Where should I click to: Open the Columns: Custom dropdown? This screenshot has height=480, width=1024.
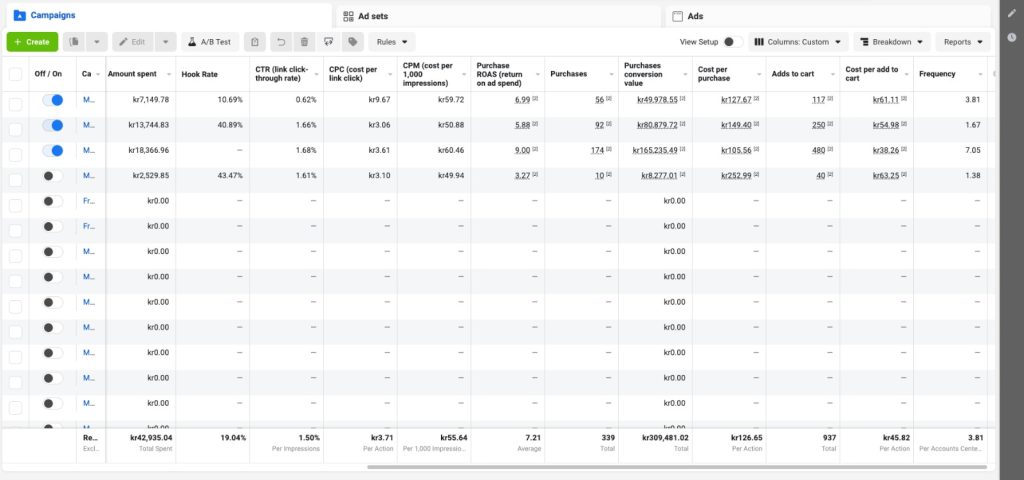(x=798, y=42)
